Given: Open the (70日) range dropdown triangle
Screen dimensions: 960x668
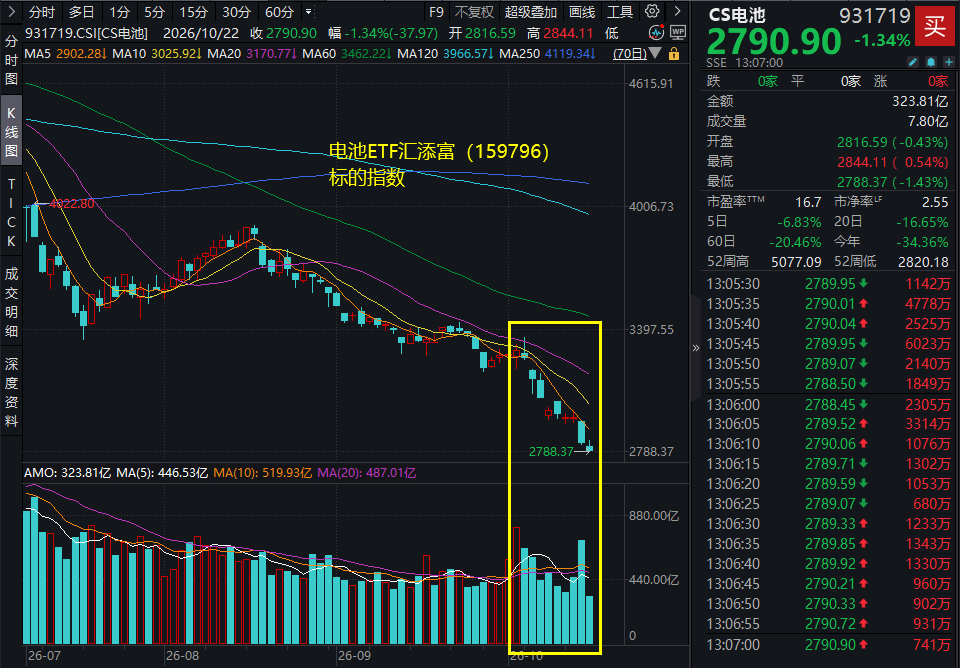Looking at the screenshot, I should pos(655,54).
